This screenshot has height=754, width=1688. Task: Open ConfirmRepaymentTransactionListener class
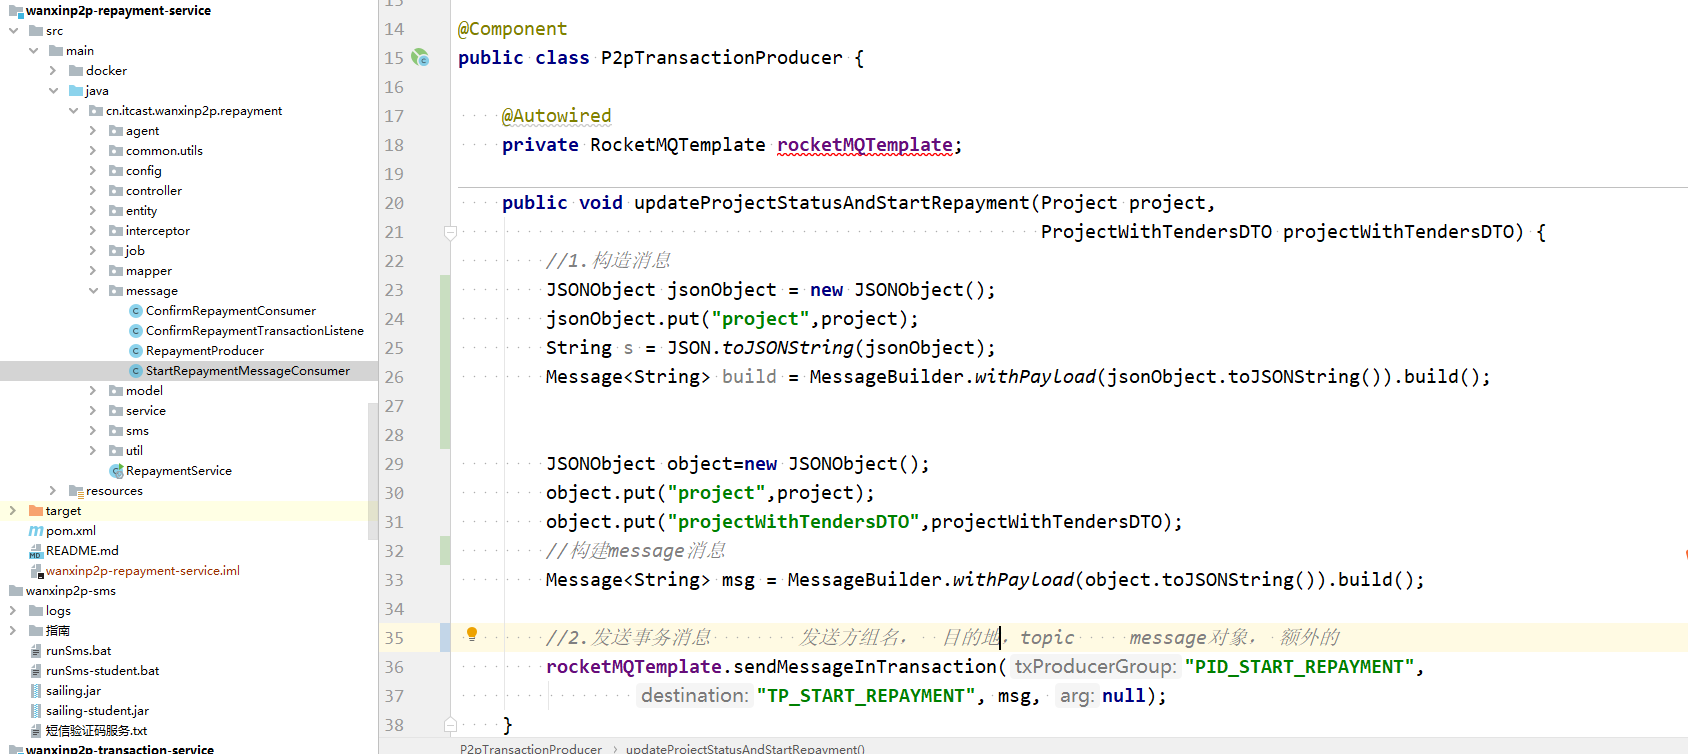point(254,331)
